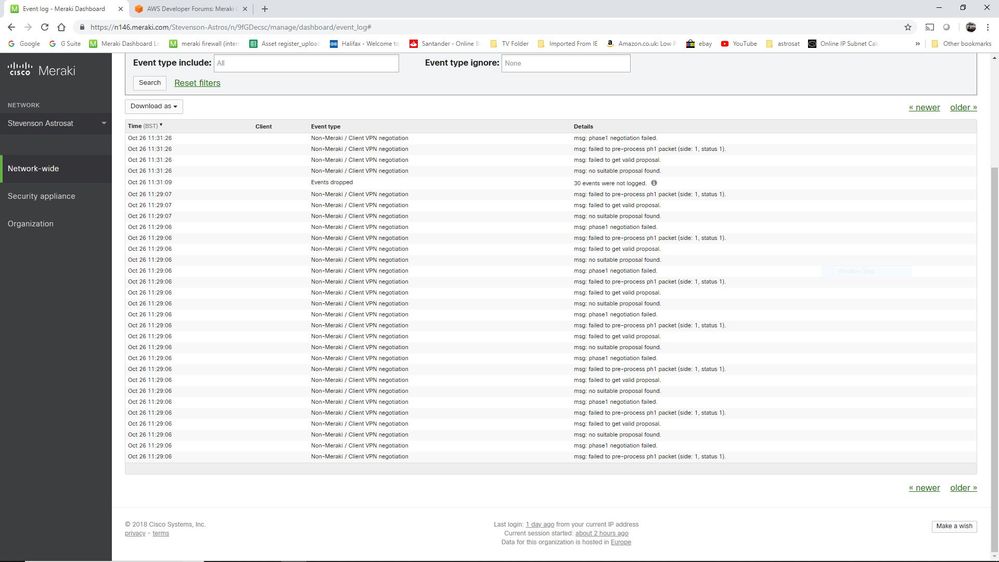This screenshot has width=999, height=562.
Task: Show more bookmarks with the chevron
Action: coord(917,44)
